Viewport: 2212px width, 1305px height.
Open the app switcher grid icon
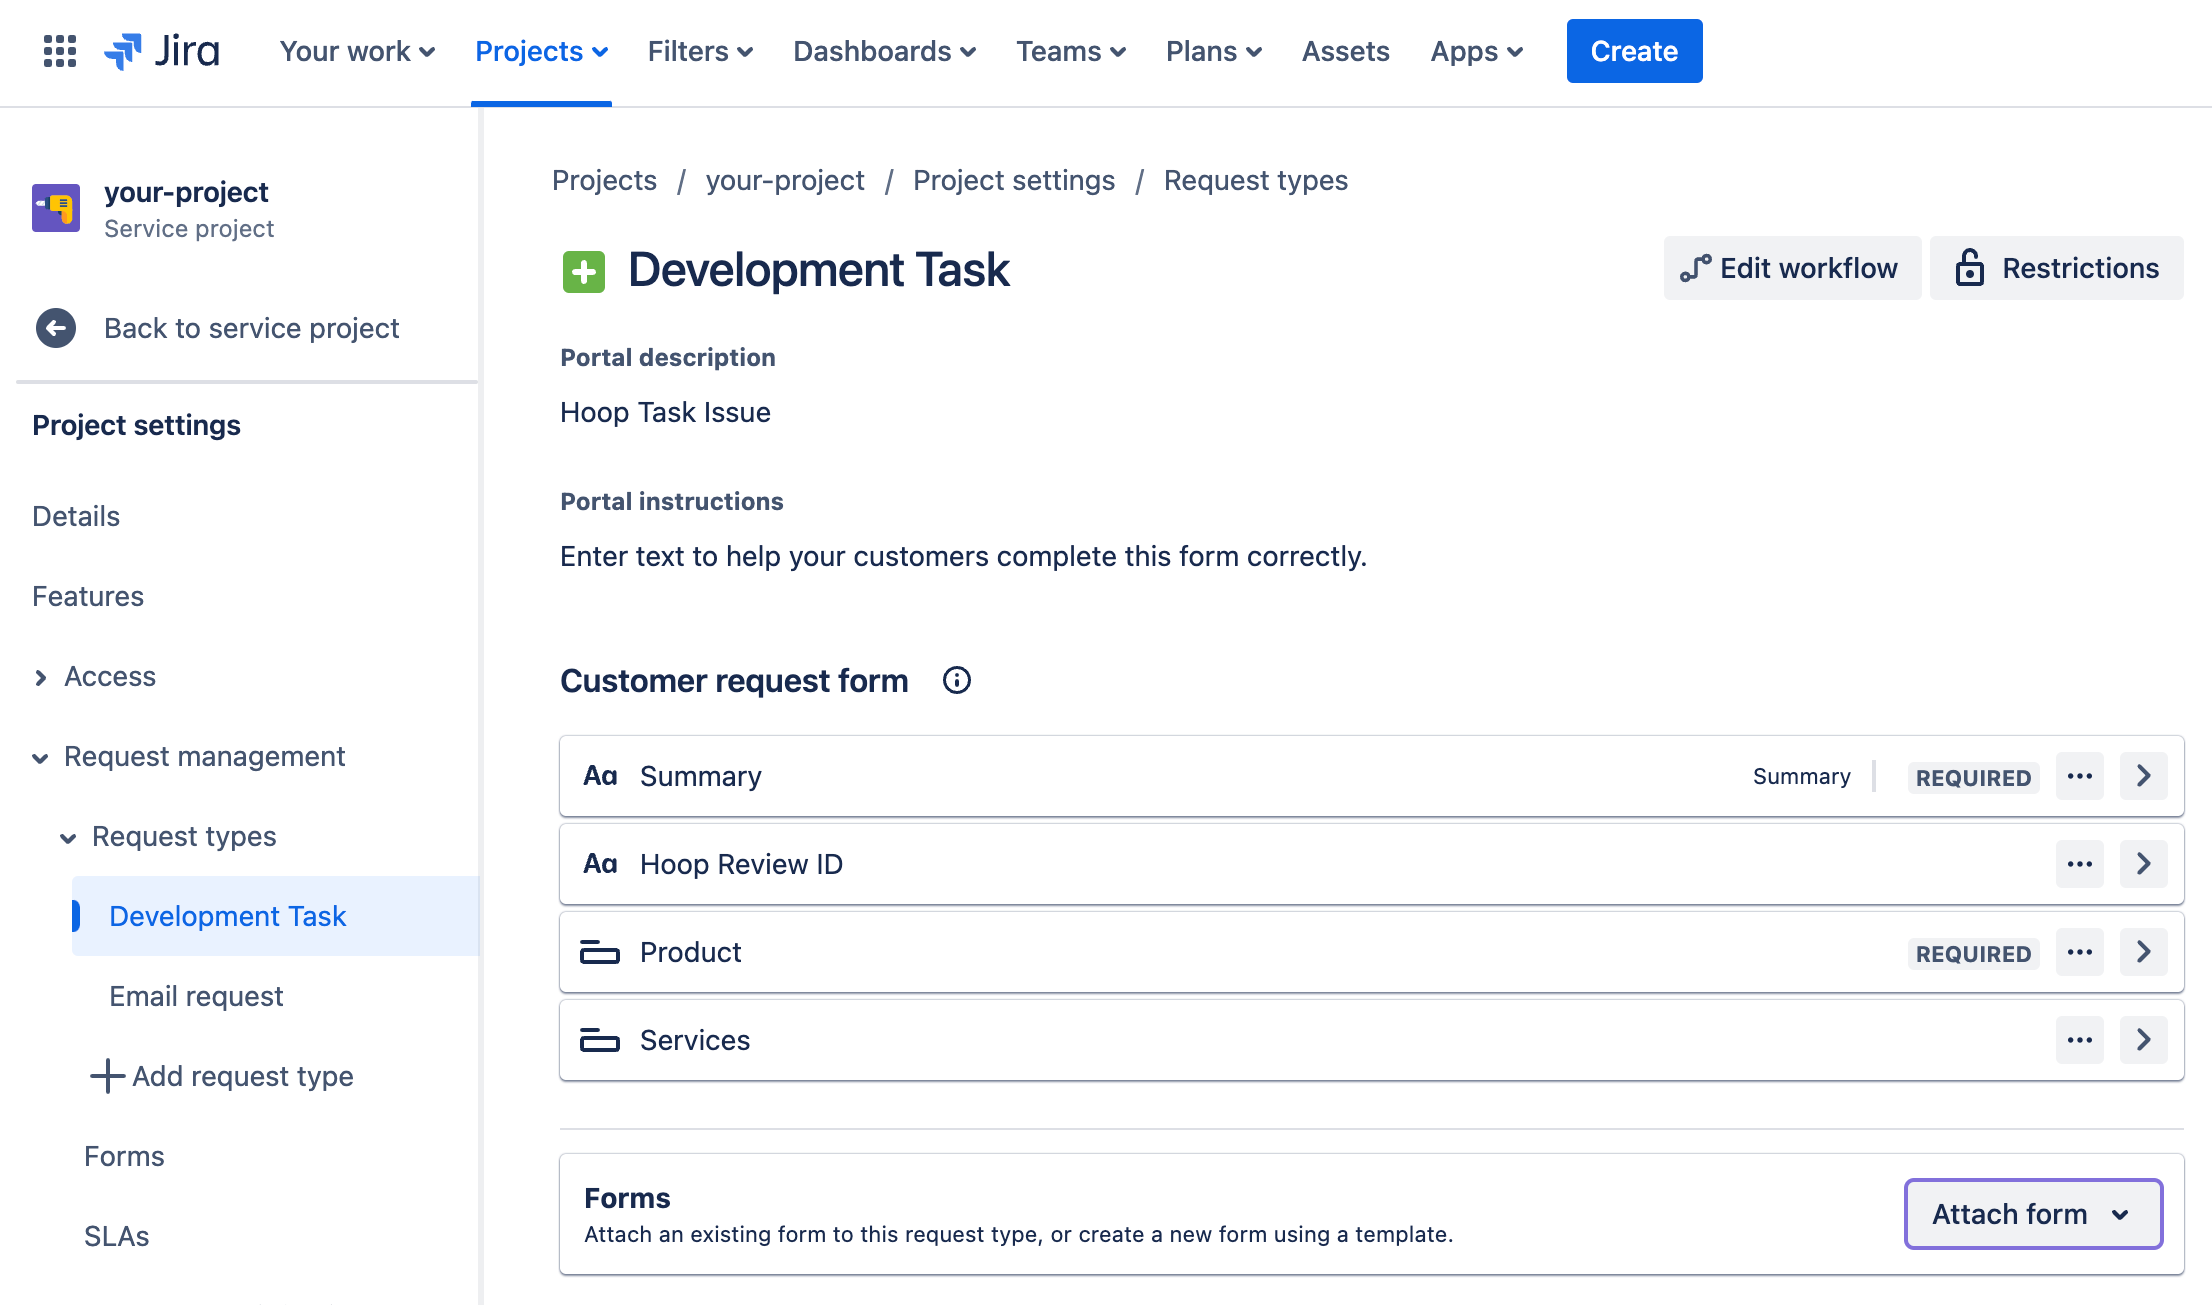(60, 51)
